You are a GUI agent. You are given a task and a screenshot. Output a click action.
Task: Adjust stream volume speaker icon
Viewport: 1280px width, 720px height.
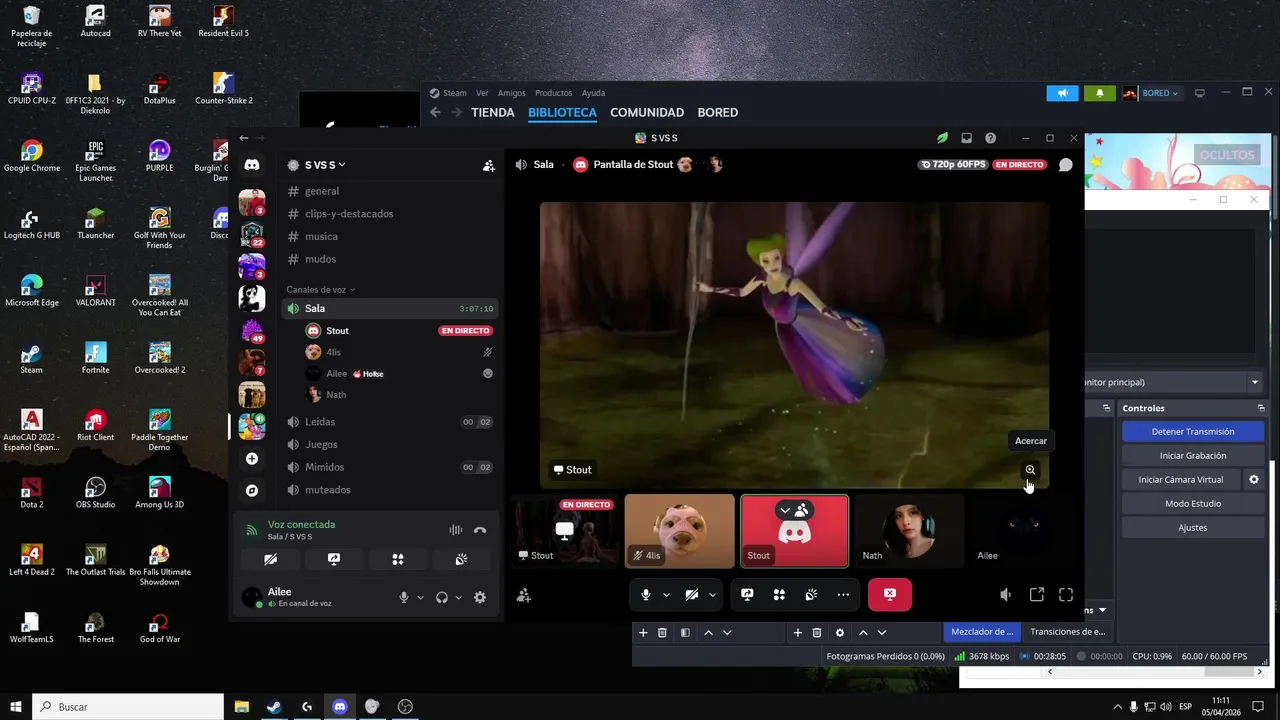(1006, 595)
